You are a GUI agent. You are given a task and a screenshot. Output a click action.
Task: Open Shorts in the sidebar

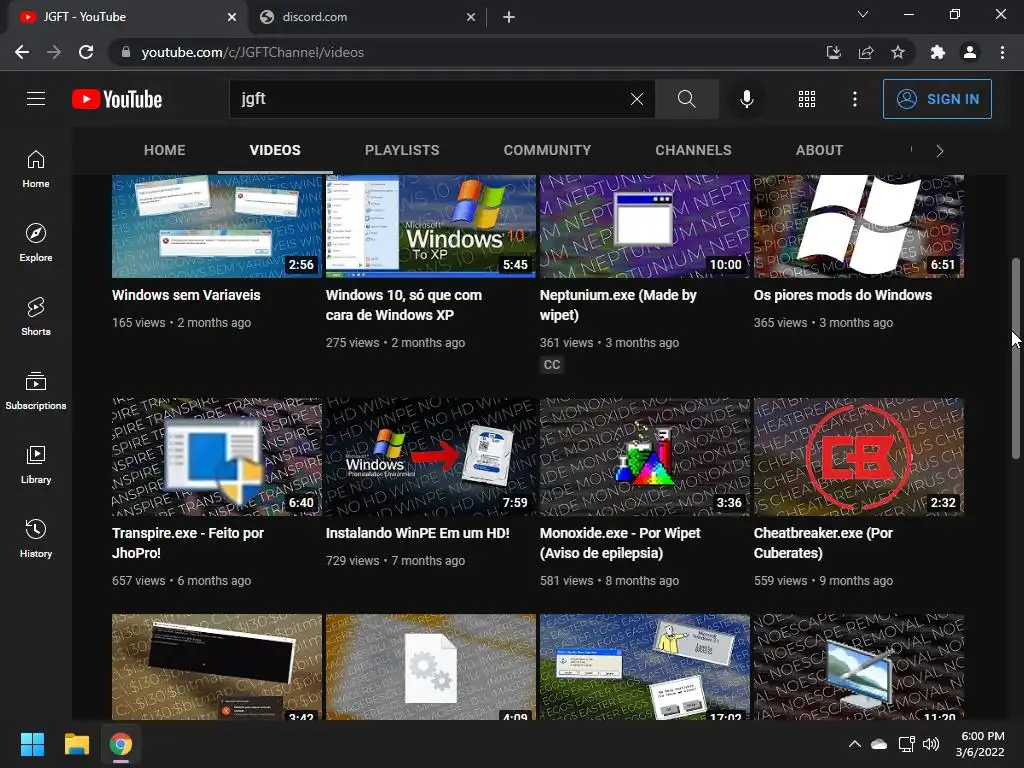(36, 317)
